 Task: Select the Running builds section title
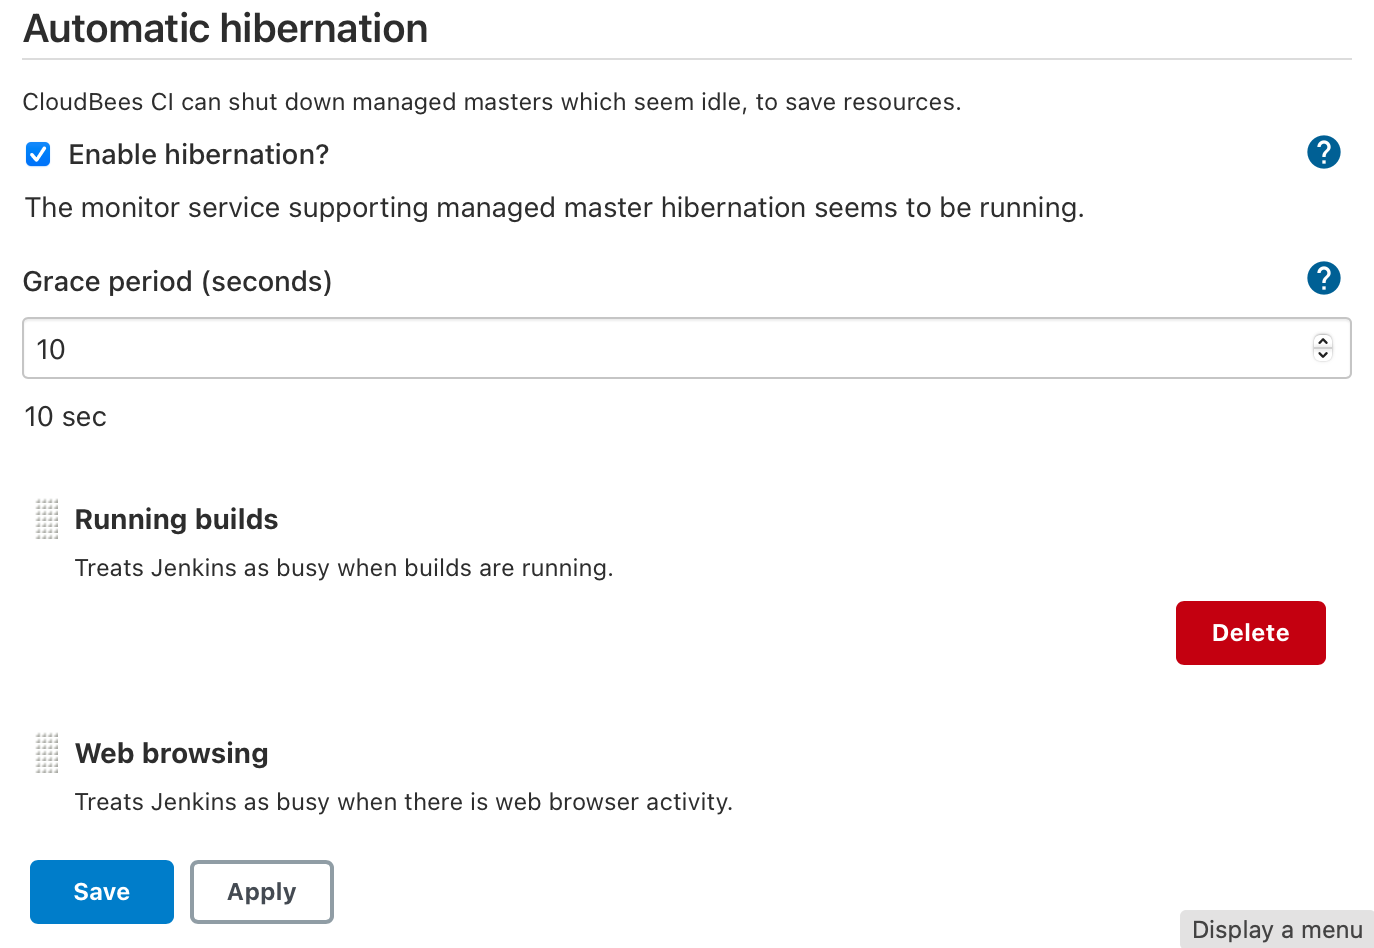pyautogui.click(x=176, y=520)
